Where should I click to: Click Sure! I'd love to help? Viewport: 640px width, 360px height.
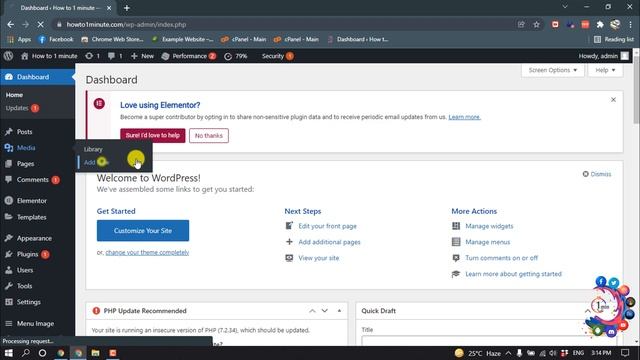153,136
